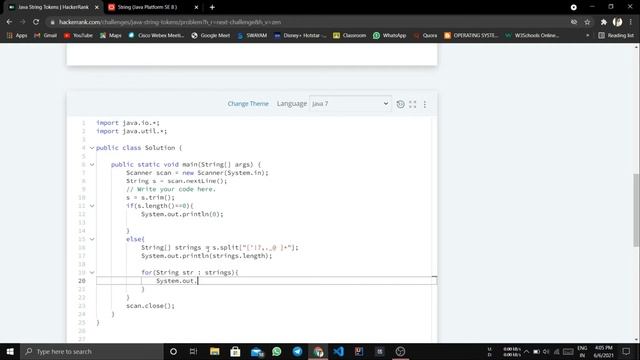Viewport: 640px width, 360px height.
Task: Open WhatsApp bookmark
Action: point(389,36)
